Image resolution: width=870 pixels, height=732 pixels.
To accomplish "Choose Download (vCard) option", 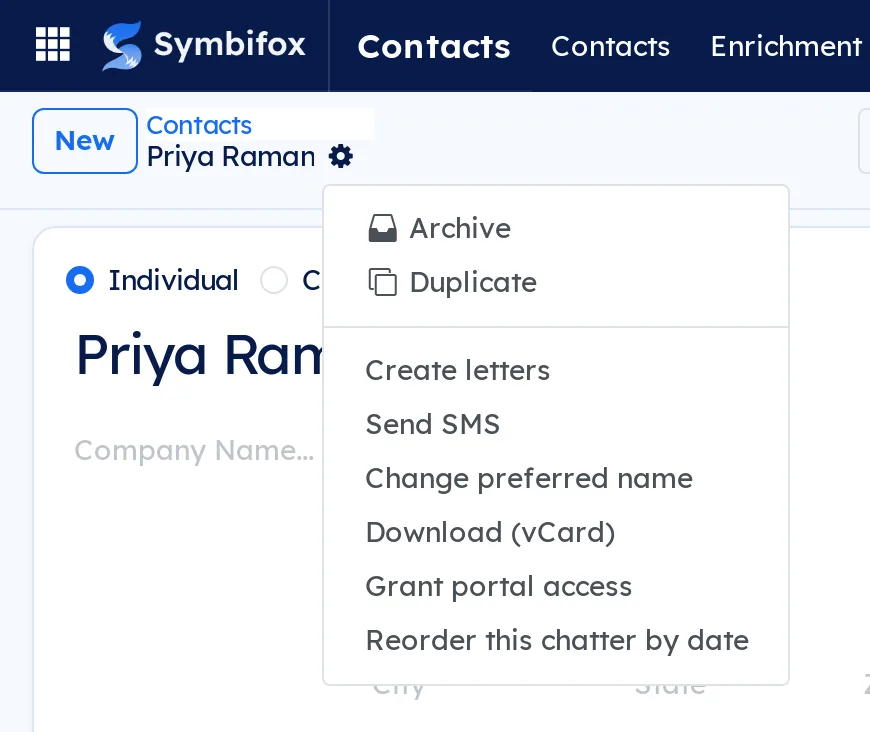I will 556,533.
